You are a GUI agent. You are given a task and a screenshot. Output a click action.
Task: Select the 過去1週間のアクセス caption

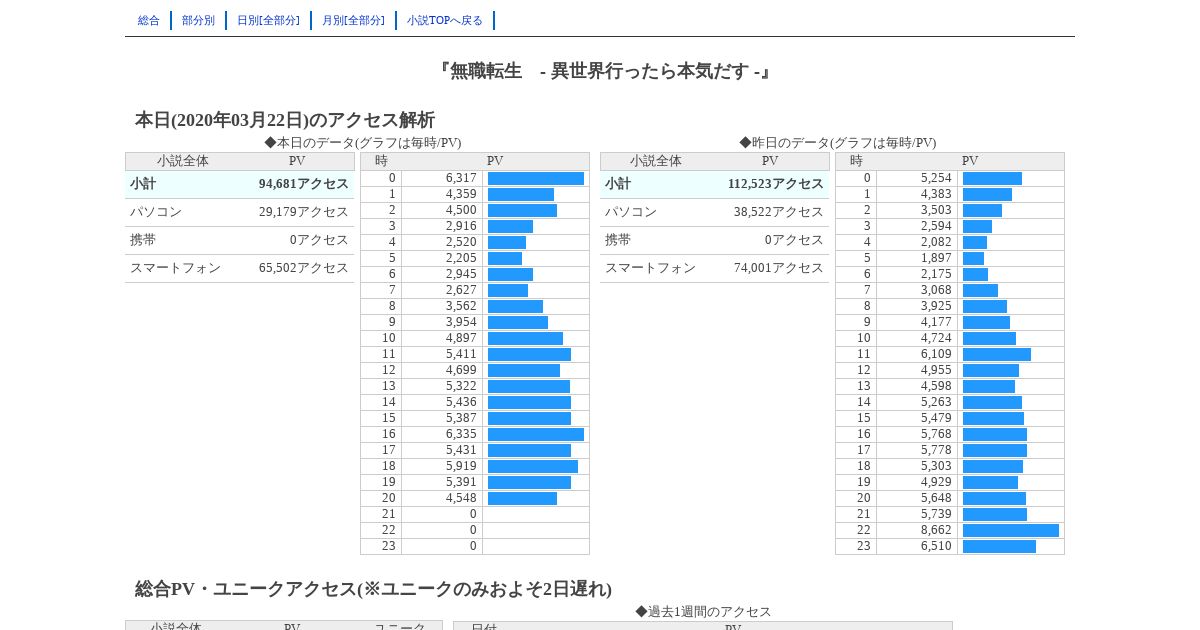tap(703, 612)
